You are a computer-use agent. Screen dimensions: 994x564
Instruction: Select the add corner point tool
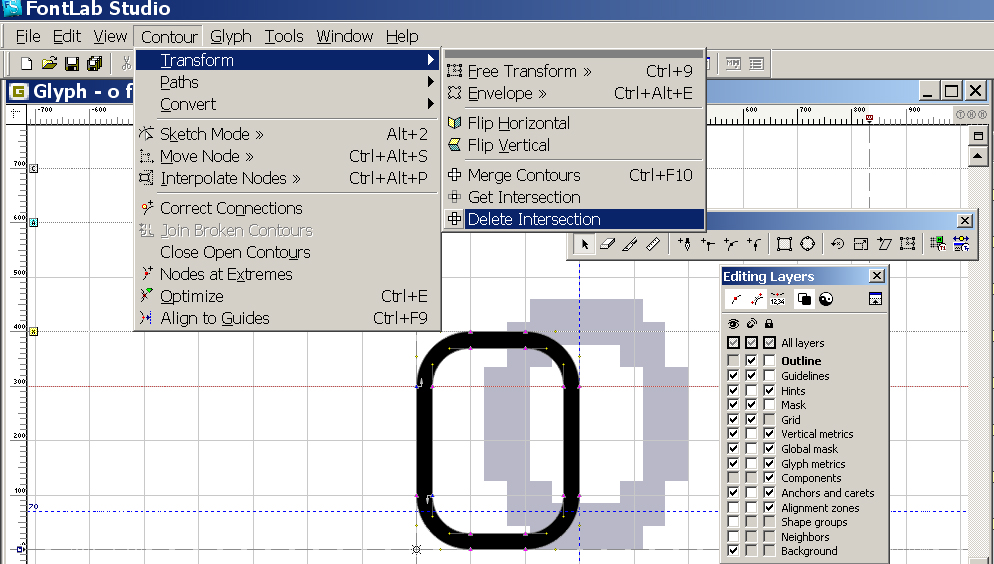(x=707, y=244)
